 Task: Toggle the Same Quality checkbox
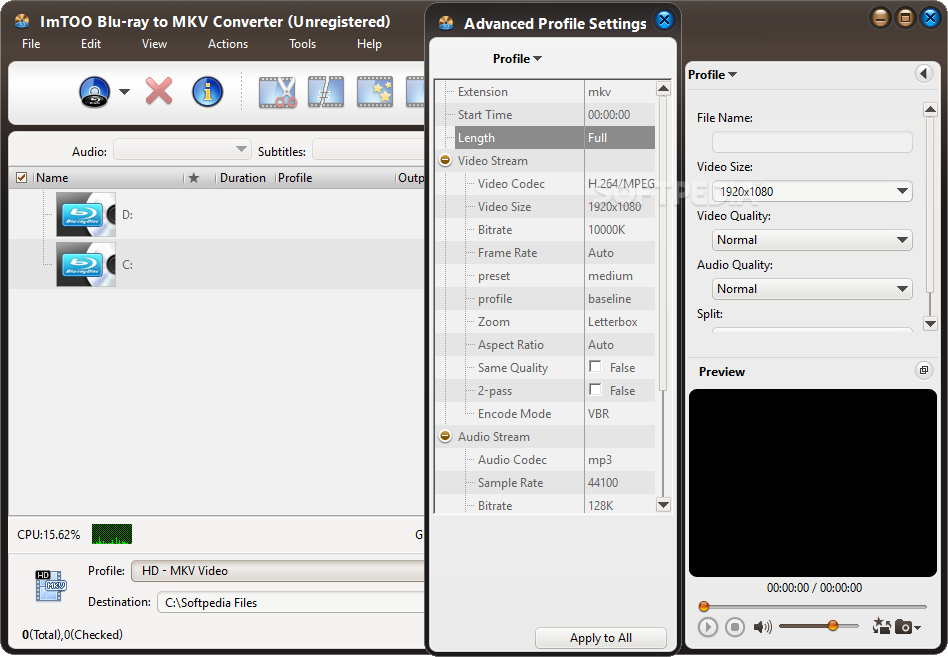[x=596, y=366]
